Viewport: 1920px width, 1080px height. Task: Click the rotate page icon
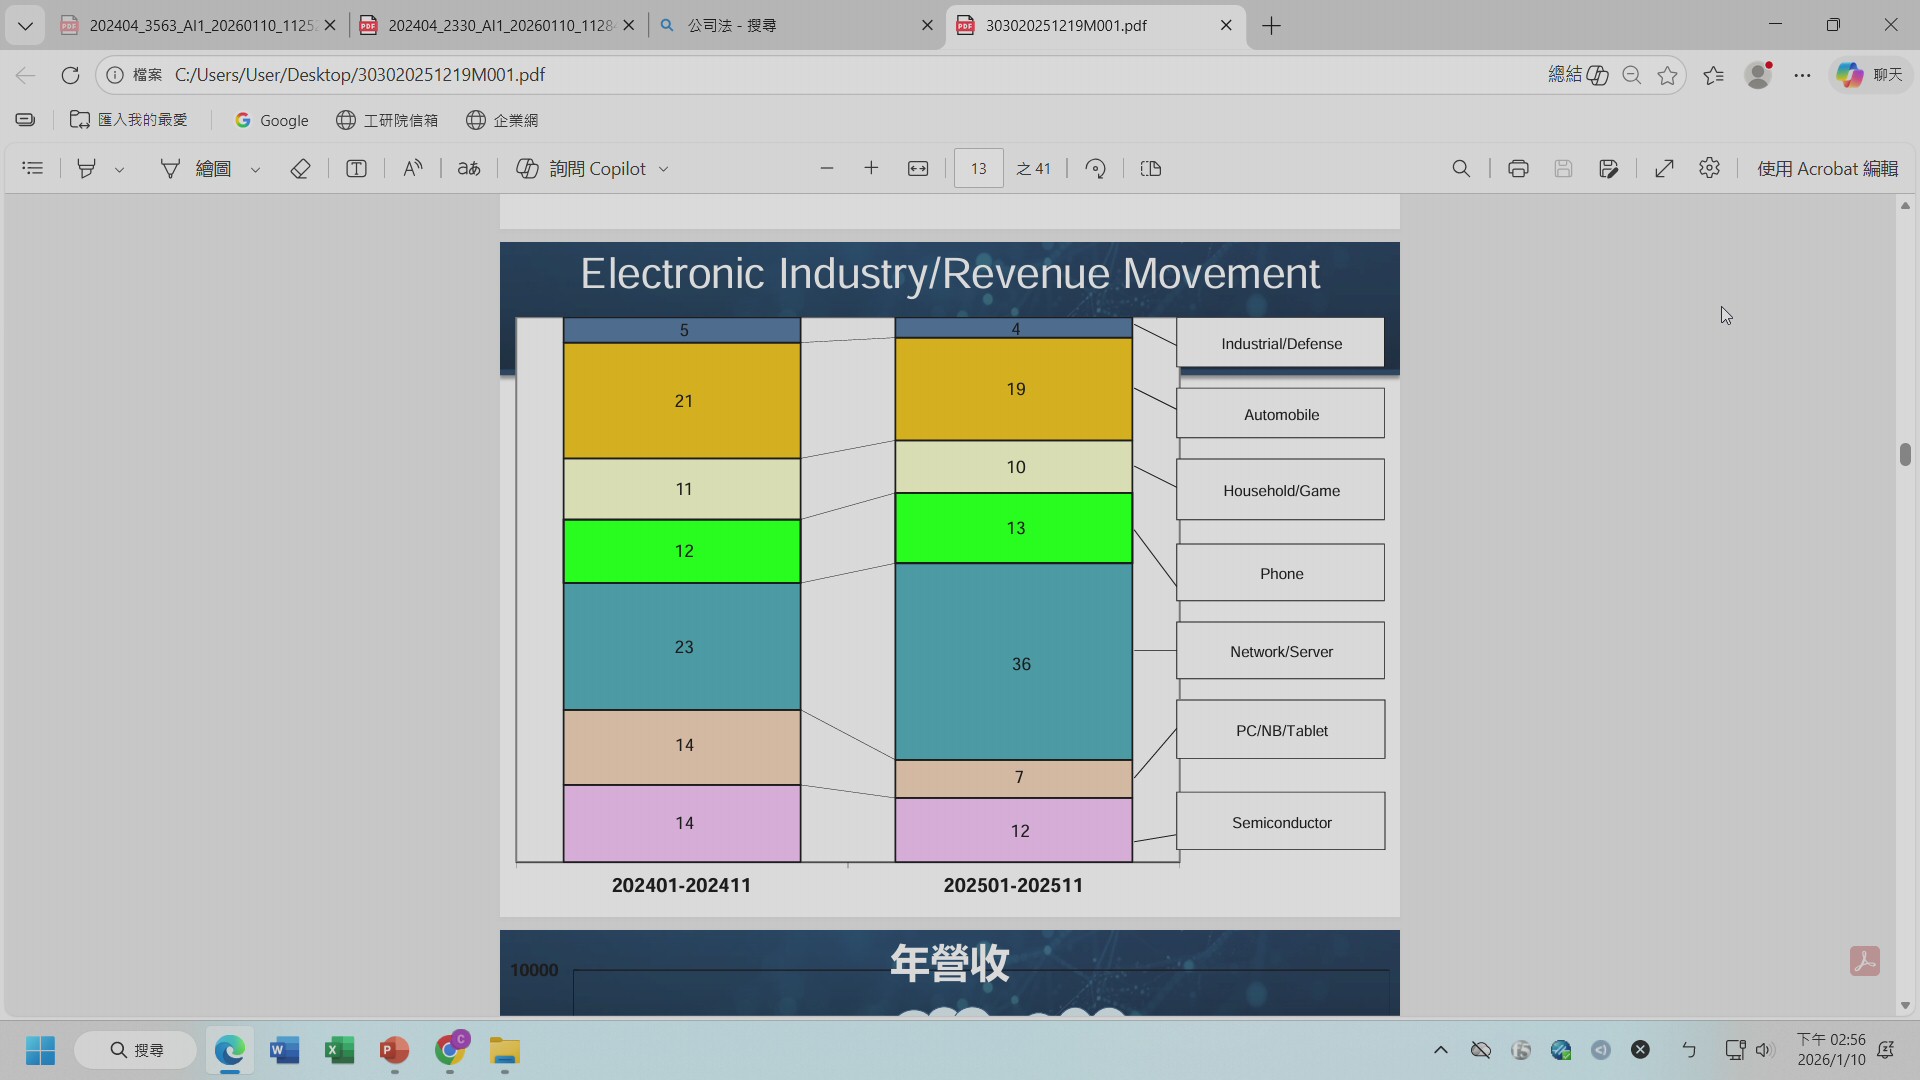[x=1096, y=169]
